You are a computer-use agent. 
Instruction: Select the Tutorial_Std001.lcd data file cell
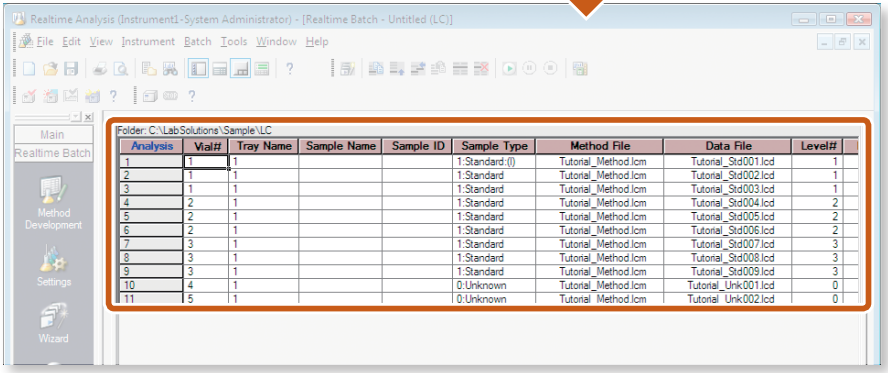click(728, 162)
